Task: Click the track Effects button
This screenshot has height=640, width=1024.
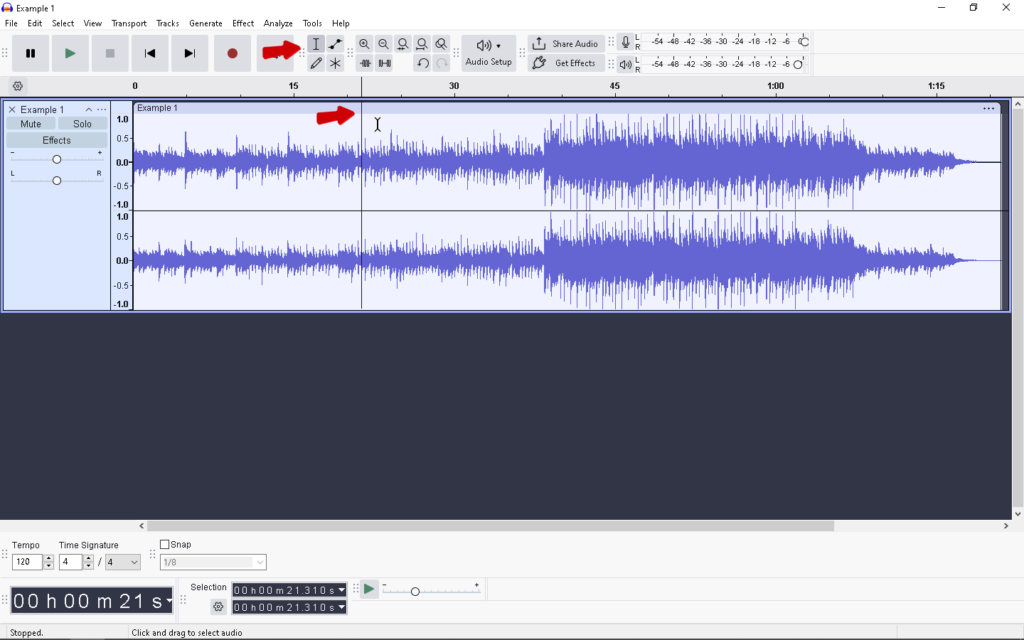Action: pyautogui.click(x=57, y=141)
